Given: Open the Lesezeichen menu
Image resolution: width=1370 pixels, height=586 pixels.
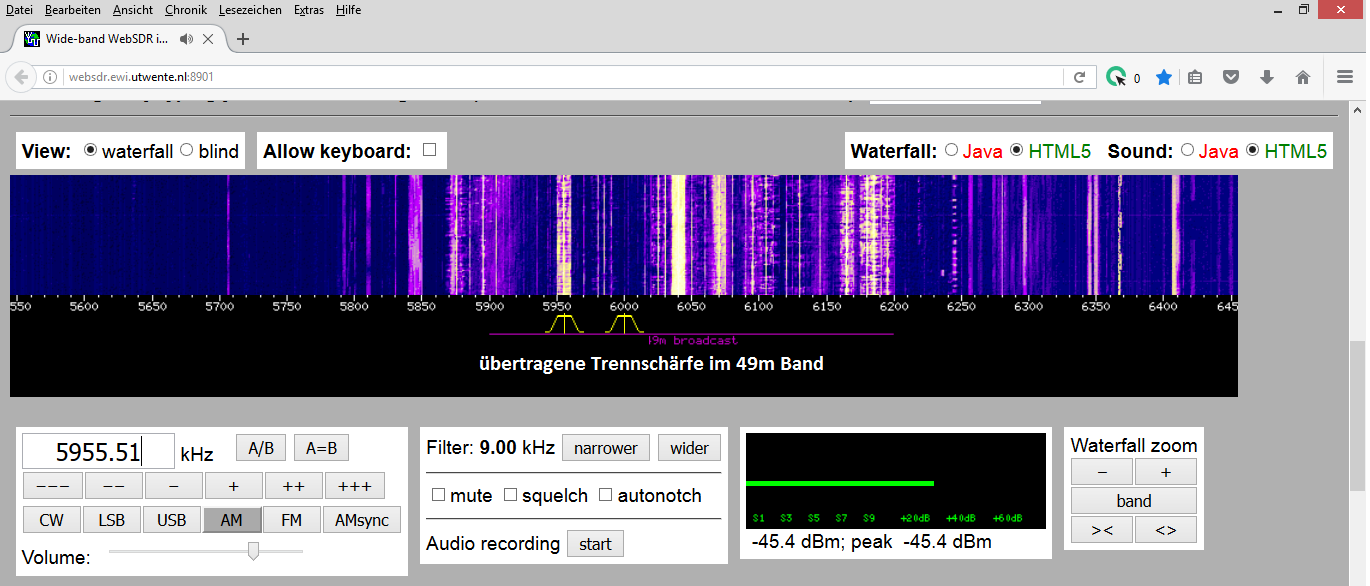Looking at the screenshot, I should click(x=251, y=10).
